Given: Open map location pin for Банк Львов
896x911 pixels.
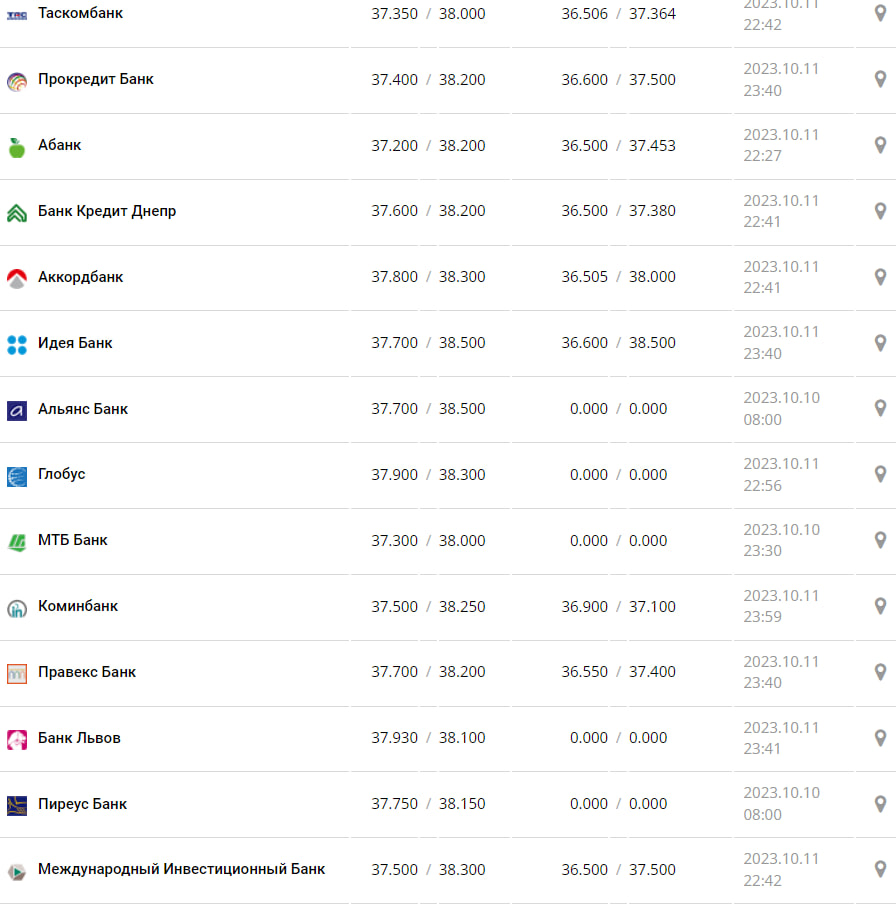Looking at the screenshot, I should click(x=880, y=738).
